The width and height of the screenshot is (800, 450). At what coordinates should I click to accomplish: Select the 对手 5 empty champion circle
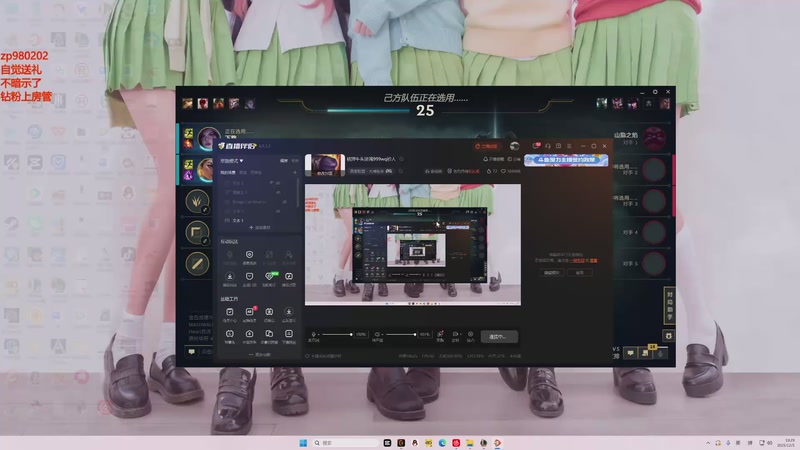click(654, 264)
